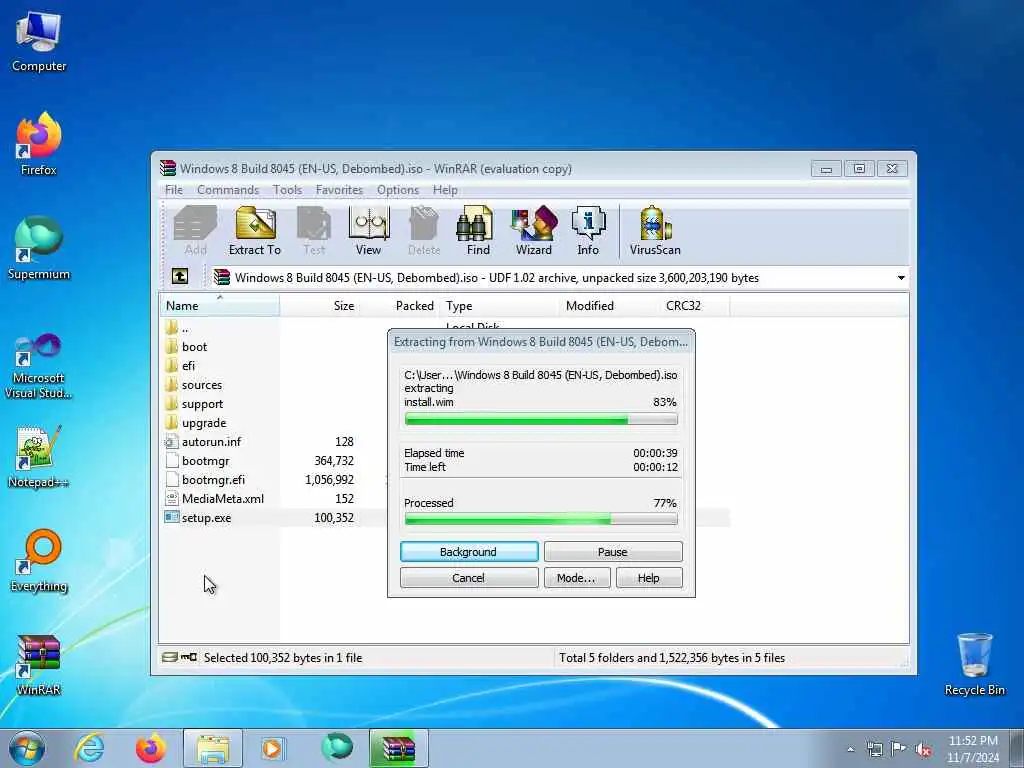Select the autorun.inf file
Viewport: 1024px width, 768px height.
211,441
